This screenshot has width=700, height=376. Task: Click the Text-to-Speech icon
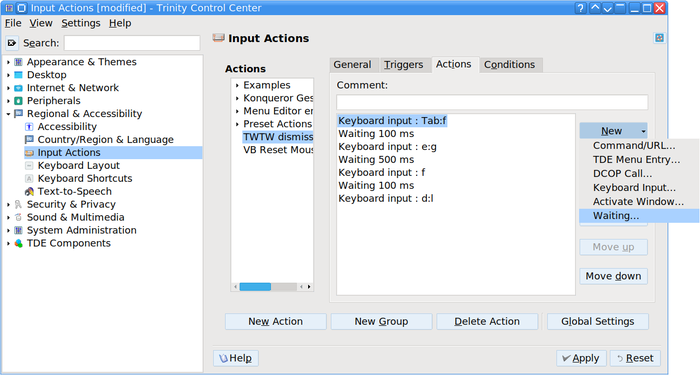[29, 192]
